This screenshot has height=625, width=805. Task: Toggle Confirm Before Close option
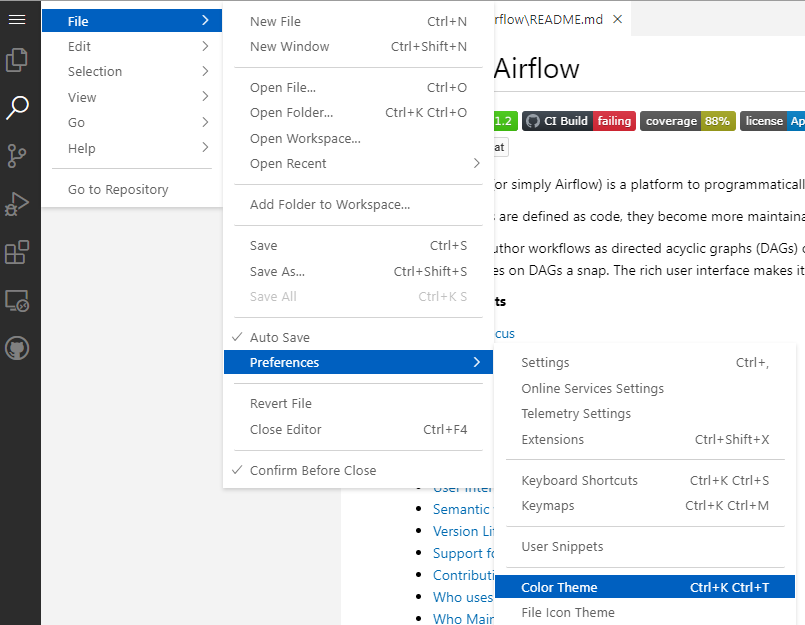click(358, 470)
